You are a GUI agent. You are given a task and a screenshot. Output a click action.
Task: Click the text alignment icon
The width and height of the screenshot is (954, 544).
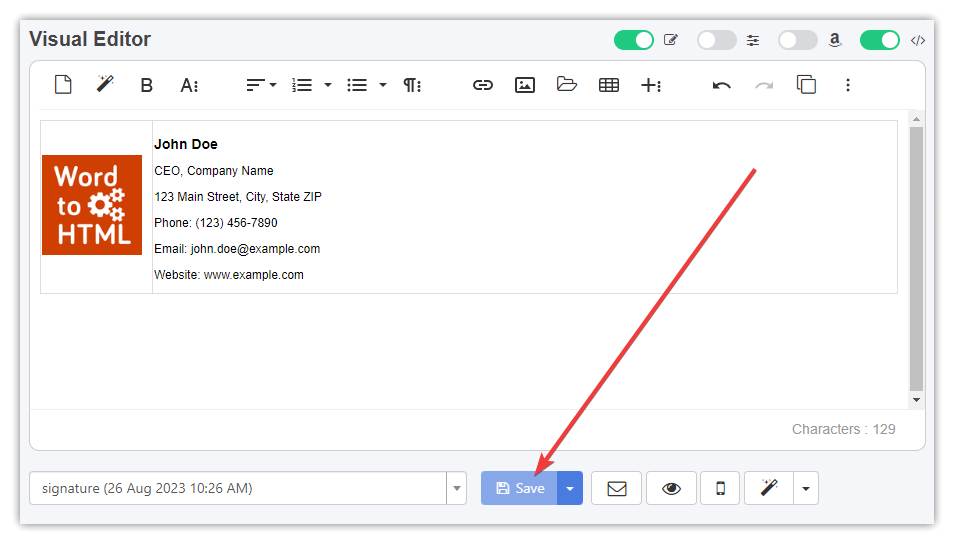[256, 85]
